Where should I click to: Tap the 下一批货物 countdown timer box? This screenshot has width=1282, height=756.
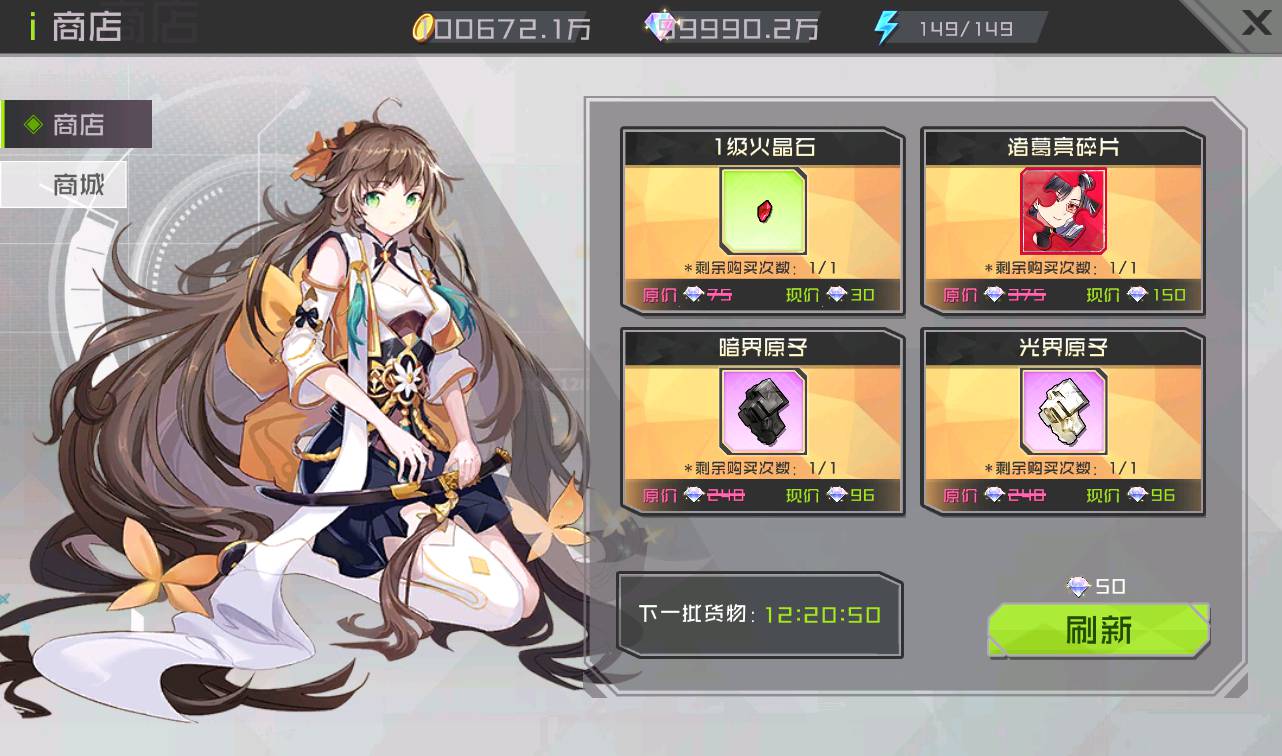point(760,615)
